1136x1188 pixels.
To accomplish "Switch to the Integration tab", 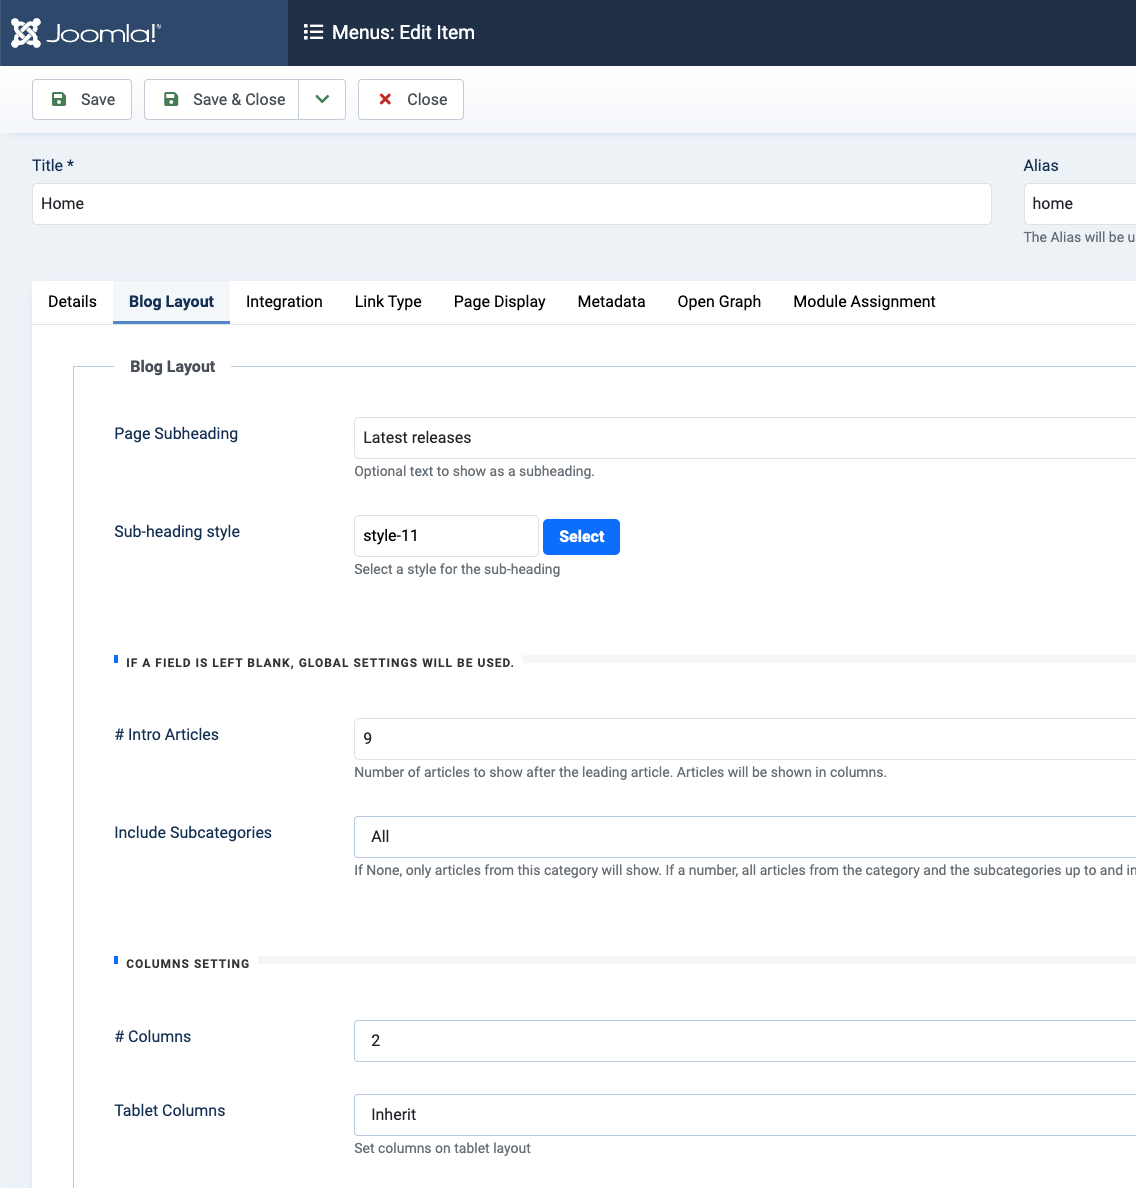I will (x=284, y=302).
